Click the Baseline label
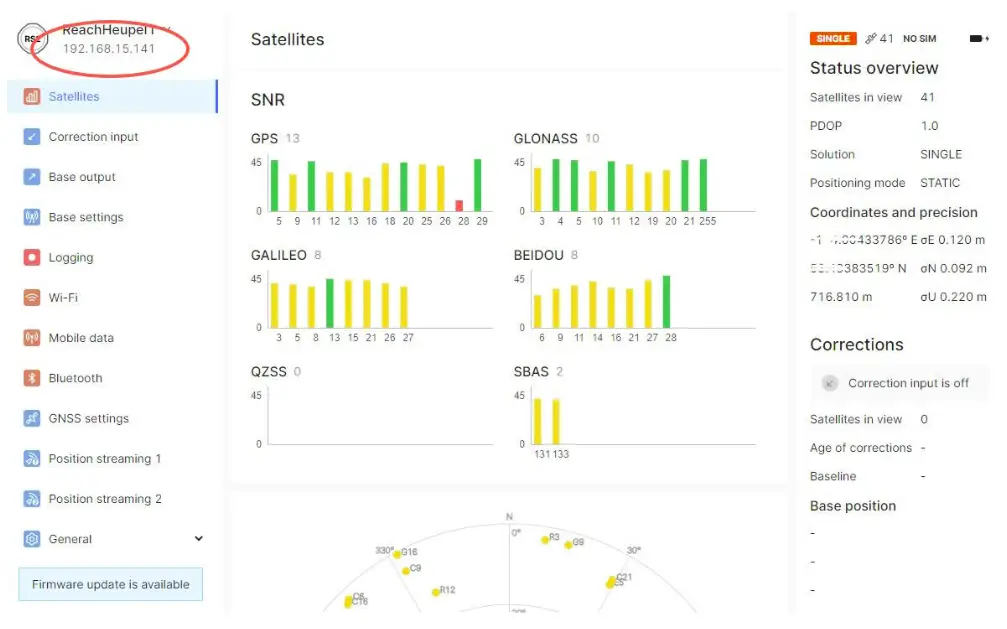The height and width of the screenshot is (629, 1007). 832,476
